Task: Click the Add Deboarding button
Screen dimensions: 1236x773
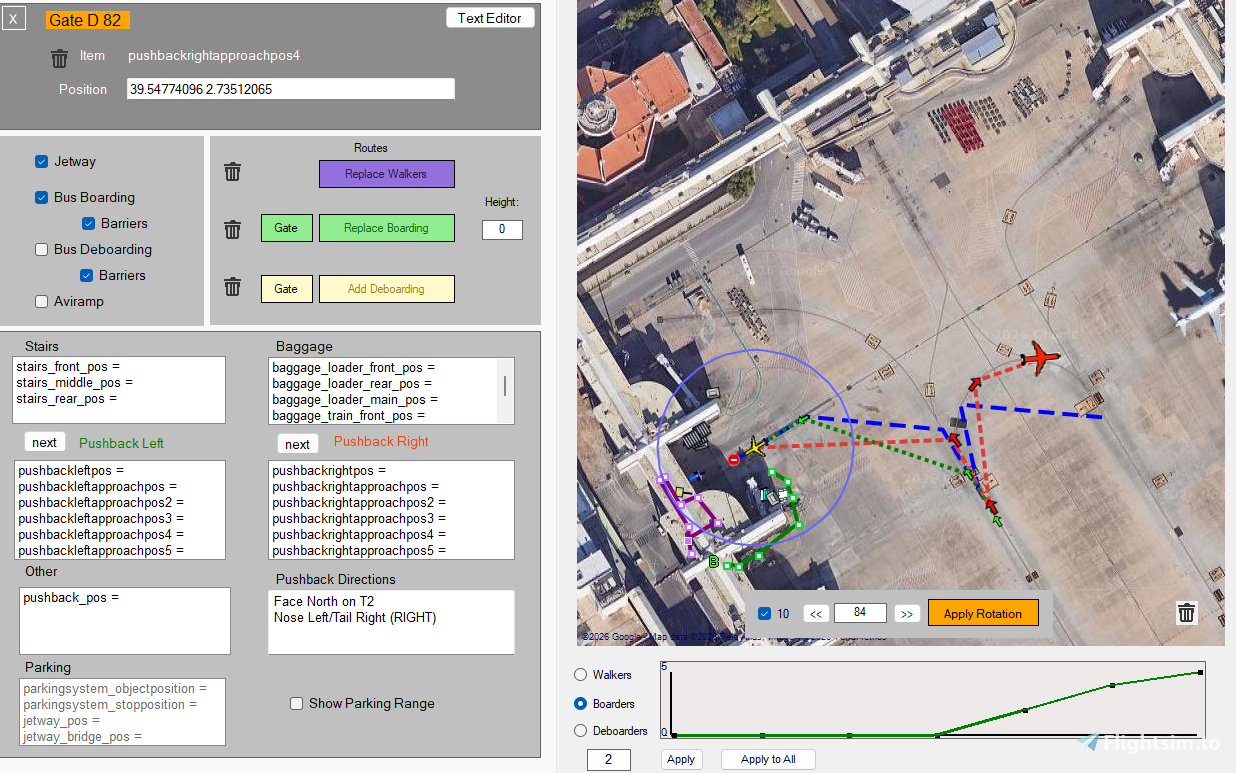Action: click(x=386, y=289)
